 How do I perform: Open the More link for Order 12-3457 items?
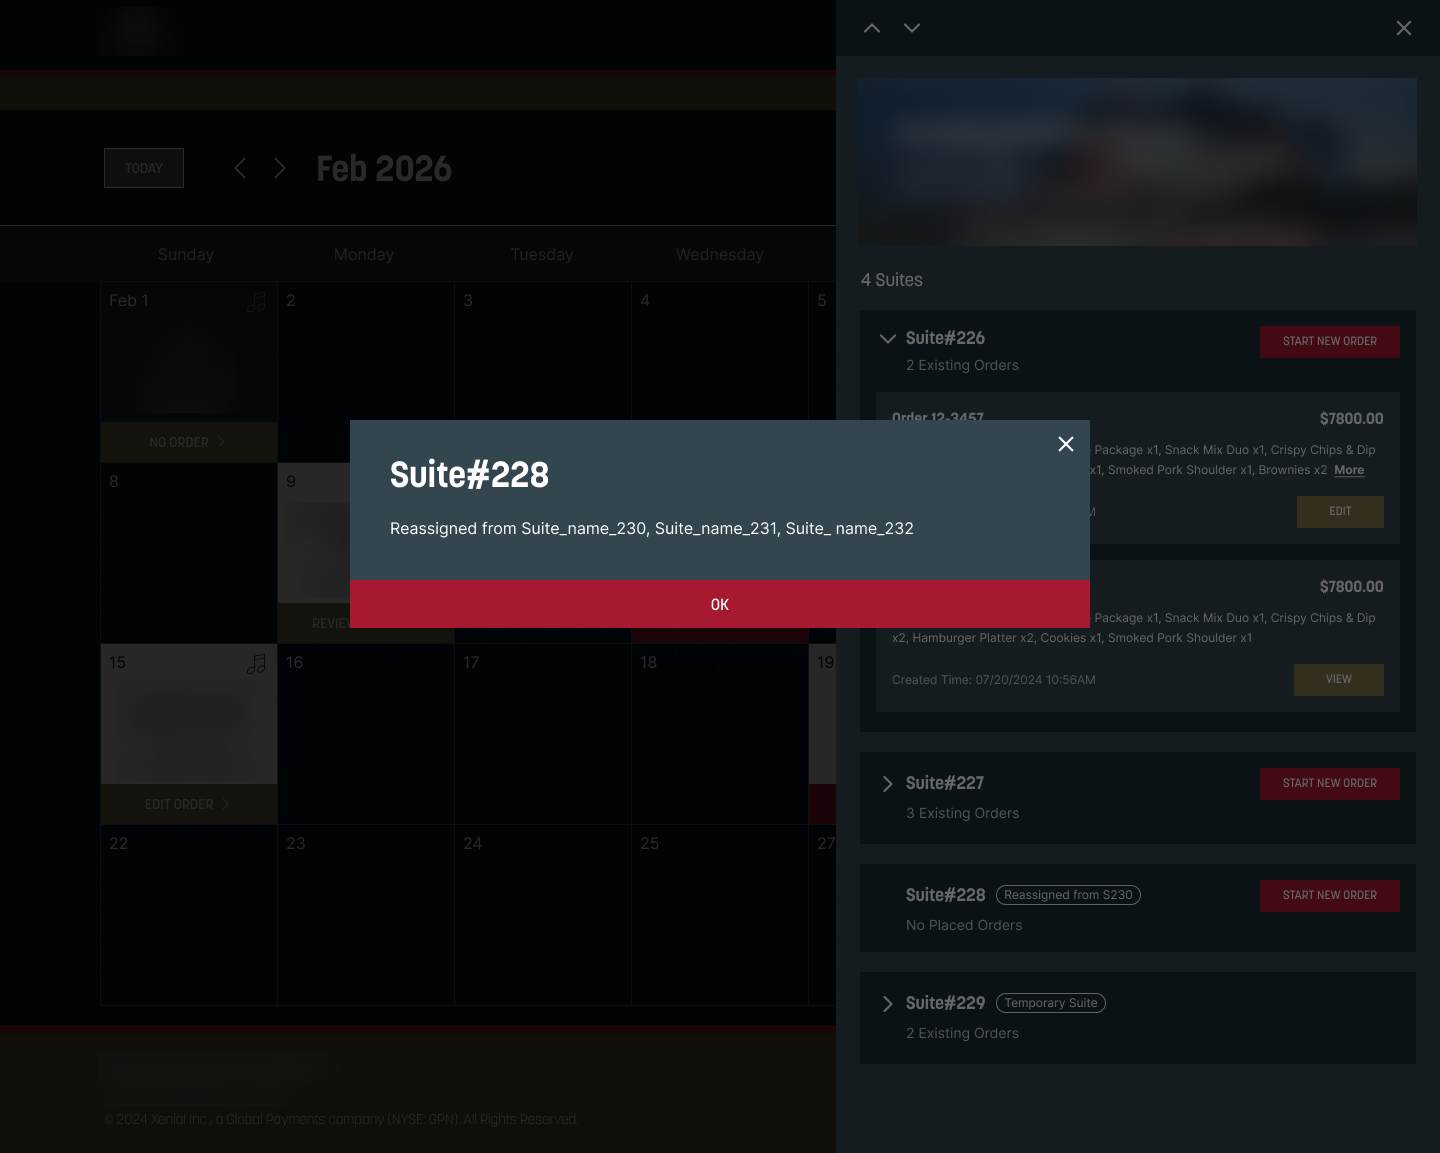[1348, 470]
